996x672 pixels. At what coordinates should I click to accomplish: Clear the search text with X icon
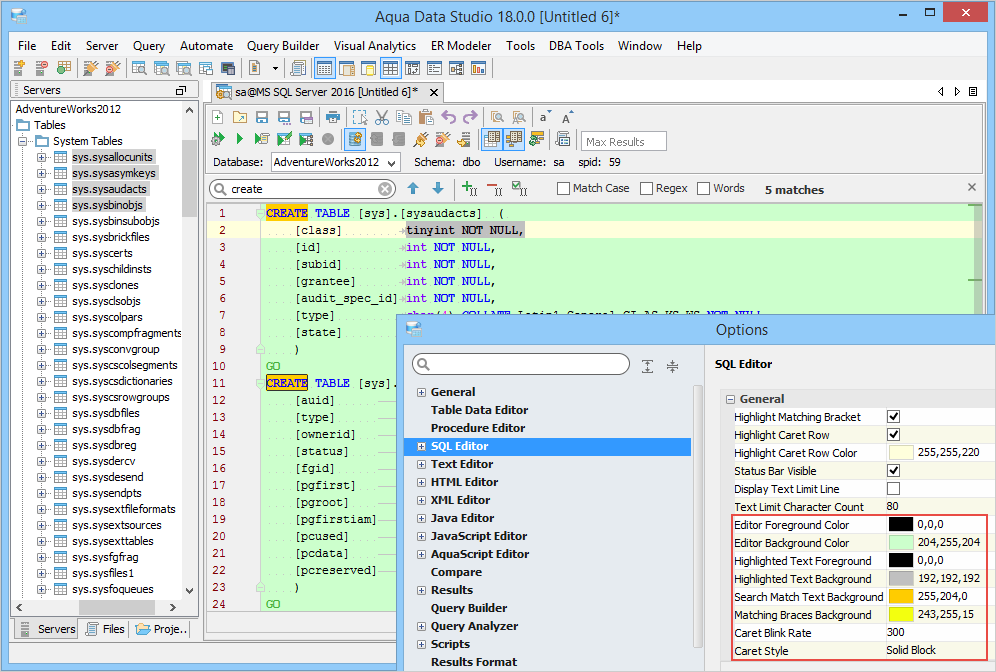pos(386,189)
